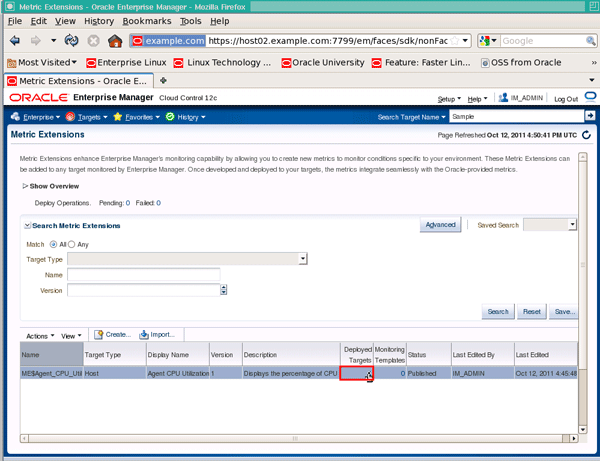This screenshot has height=461, width=600.
Task: Open the Targets menu with target icon
Action: tap(86, 117)
